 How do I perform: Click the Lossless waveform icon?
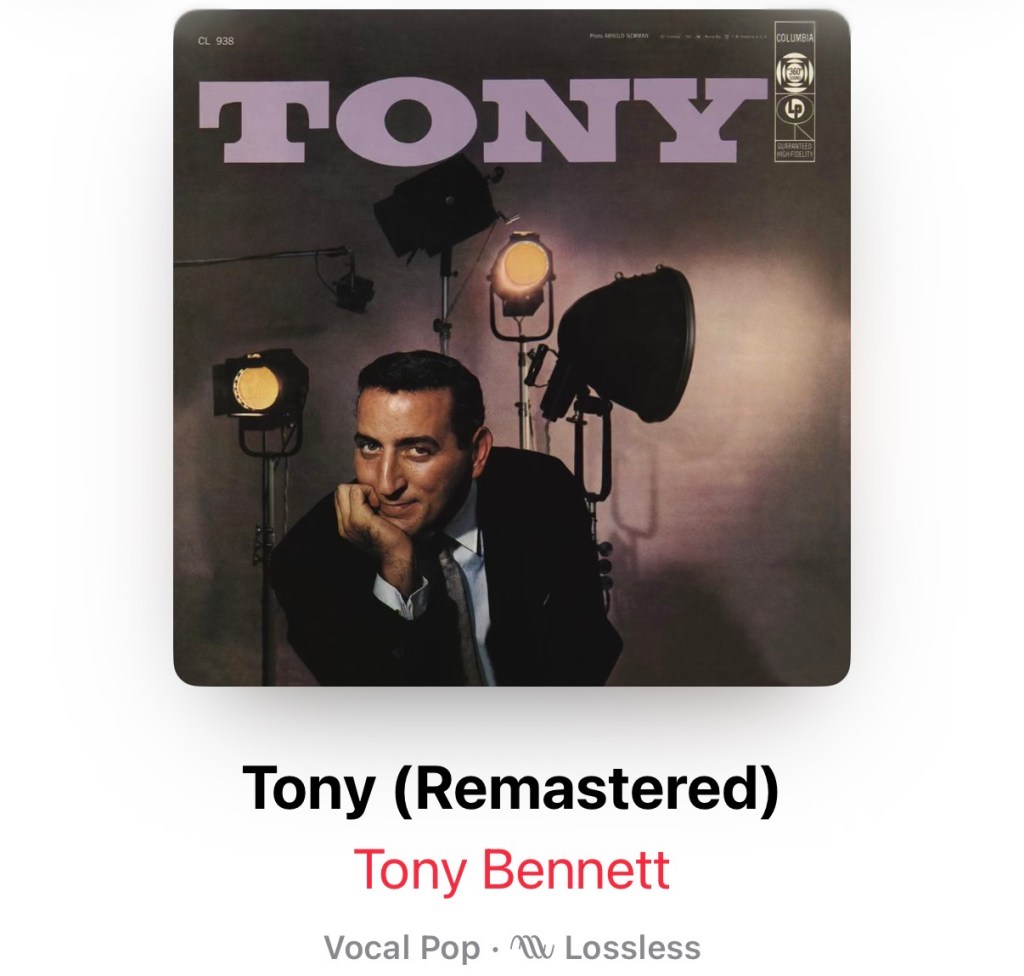point(532,946)
